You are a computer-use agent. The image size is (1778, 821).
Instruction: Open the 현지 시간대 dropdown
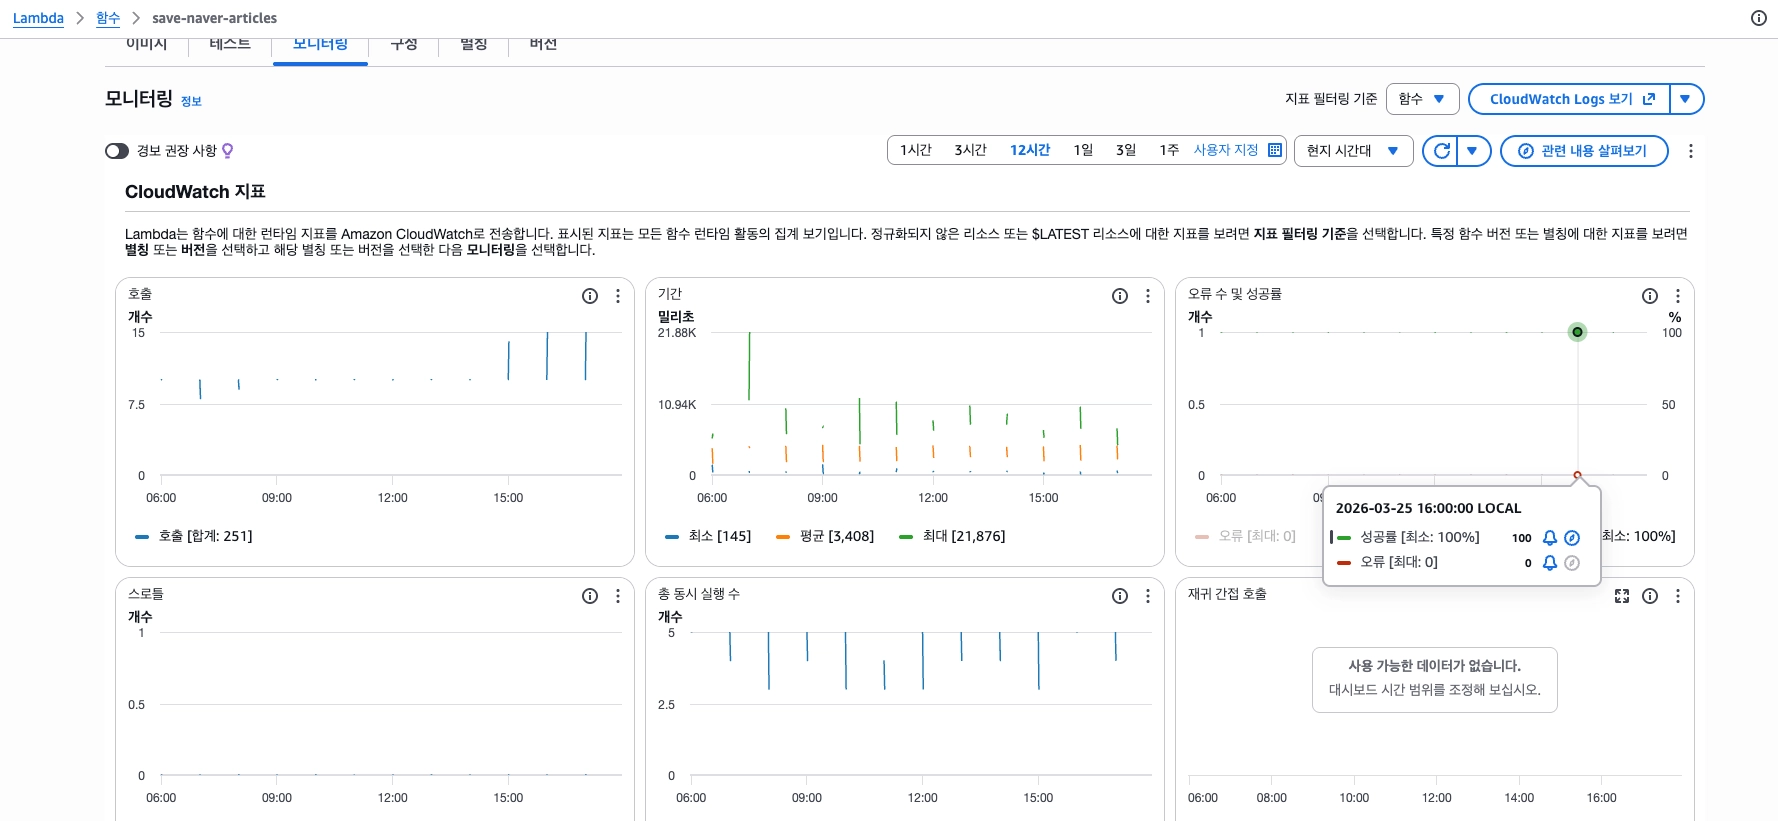pos(1353,151)
